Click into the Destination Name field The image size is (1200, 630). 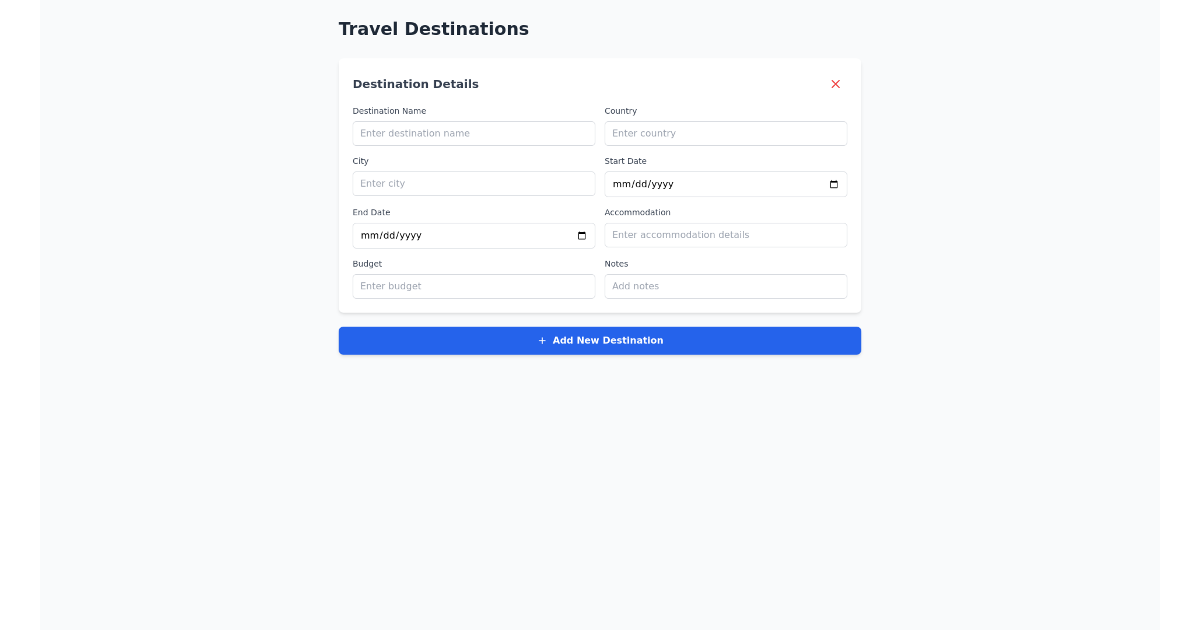[473, 133]
